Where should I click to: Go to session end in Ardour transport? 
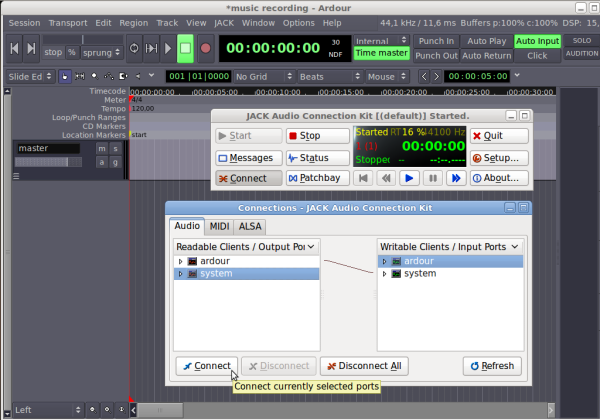tap(31, 48)
